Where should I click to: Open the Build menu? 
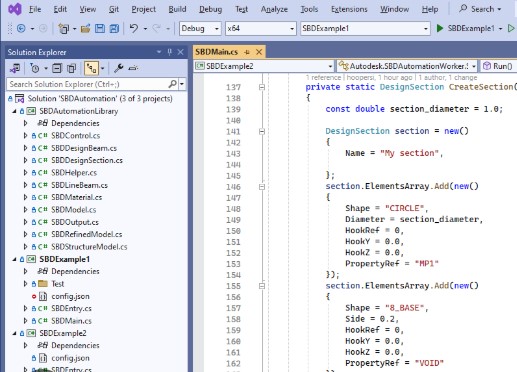coord(177,9)
